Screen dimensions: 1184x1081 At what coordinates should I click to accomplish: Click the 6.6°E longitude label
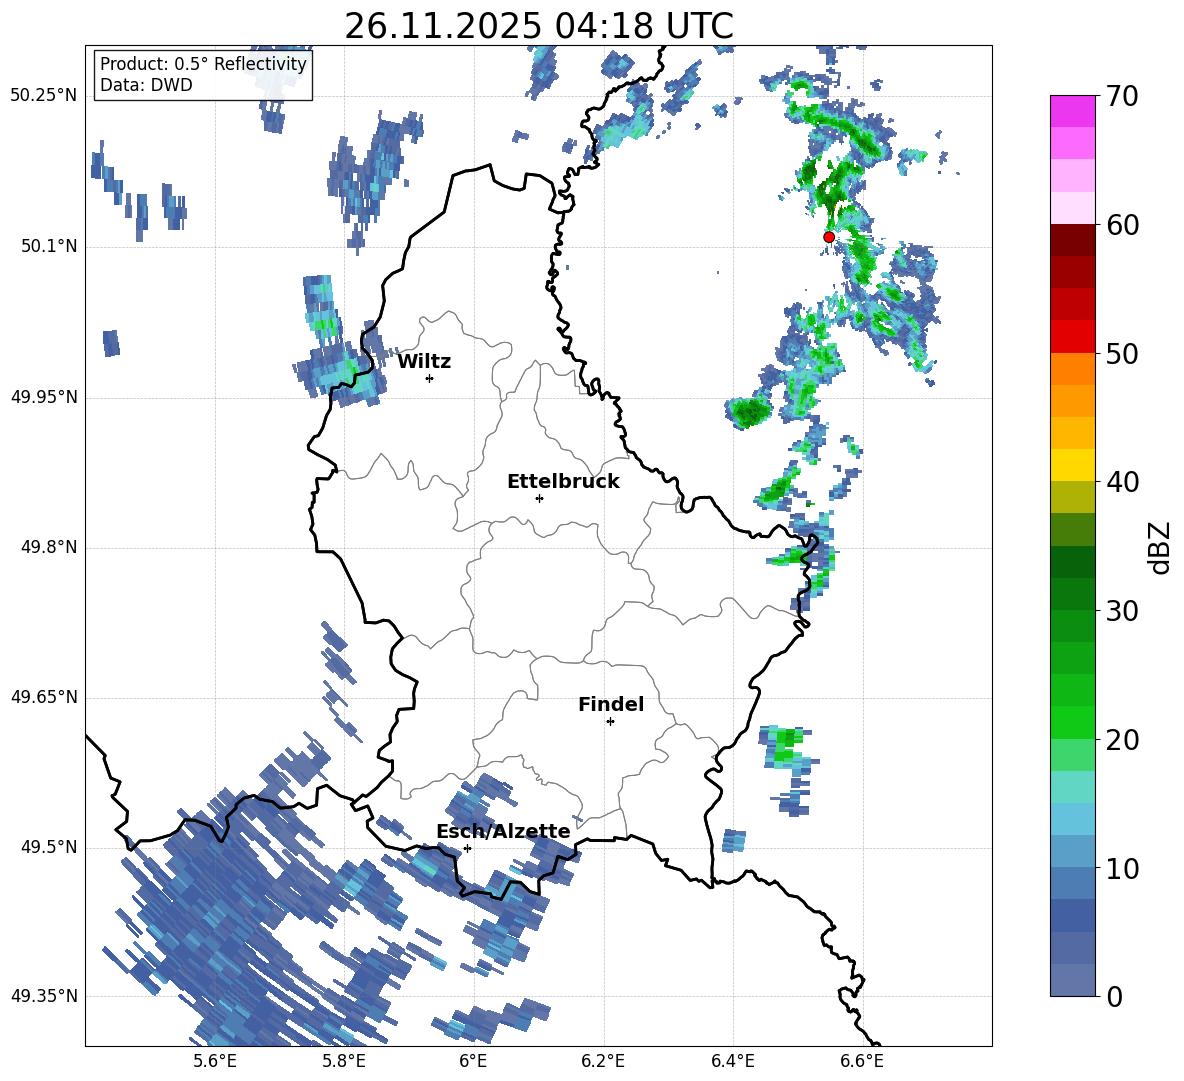click(x=862, y=1062)
